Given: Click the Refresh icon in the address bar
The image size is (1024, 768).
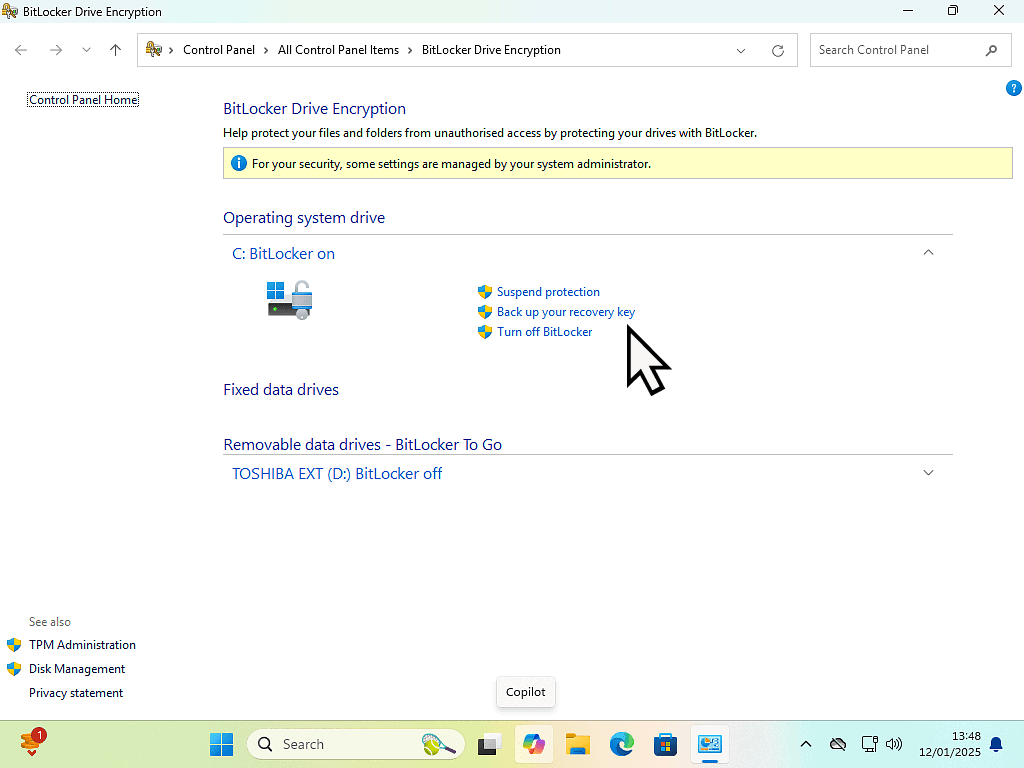Looking at the screenshot, I should click(778, 51).
